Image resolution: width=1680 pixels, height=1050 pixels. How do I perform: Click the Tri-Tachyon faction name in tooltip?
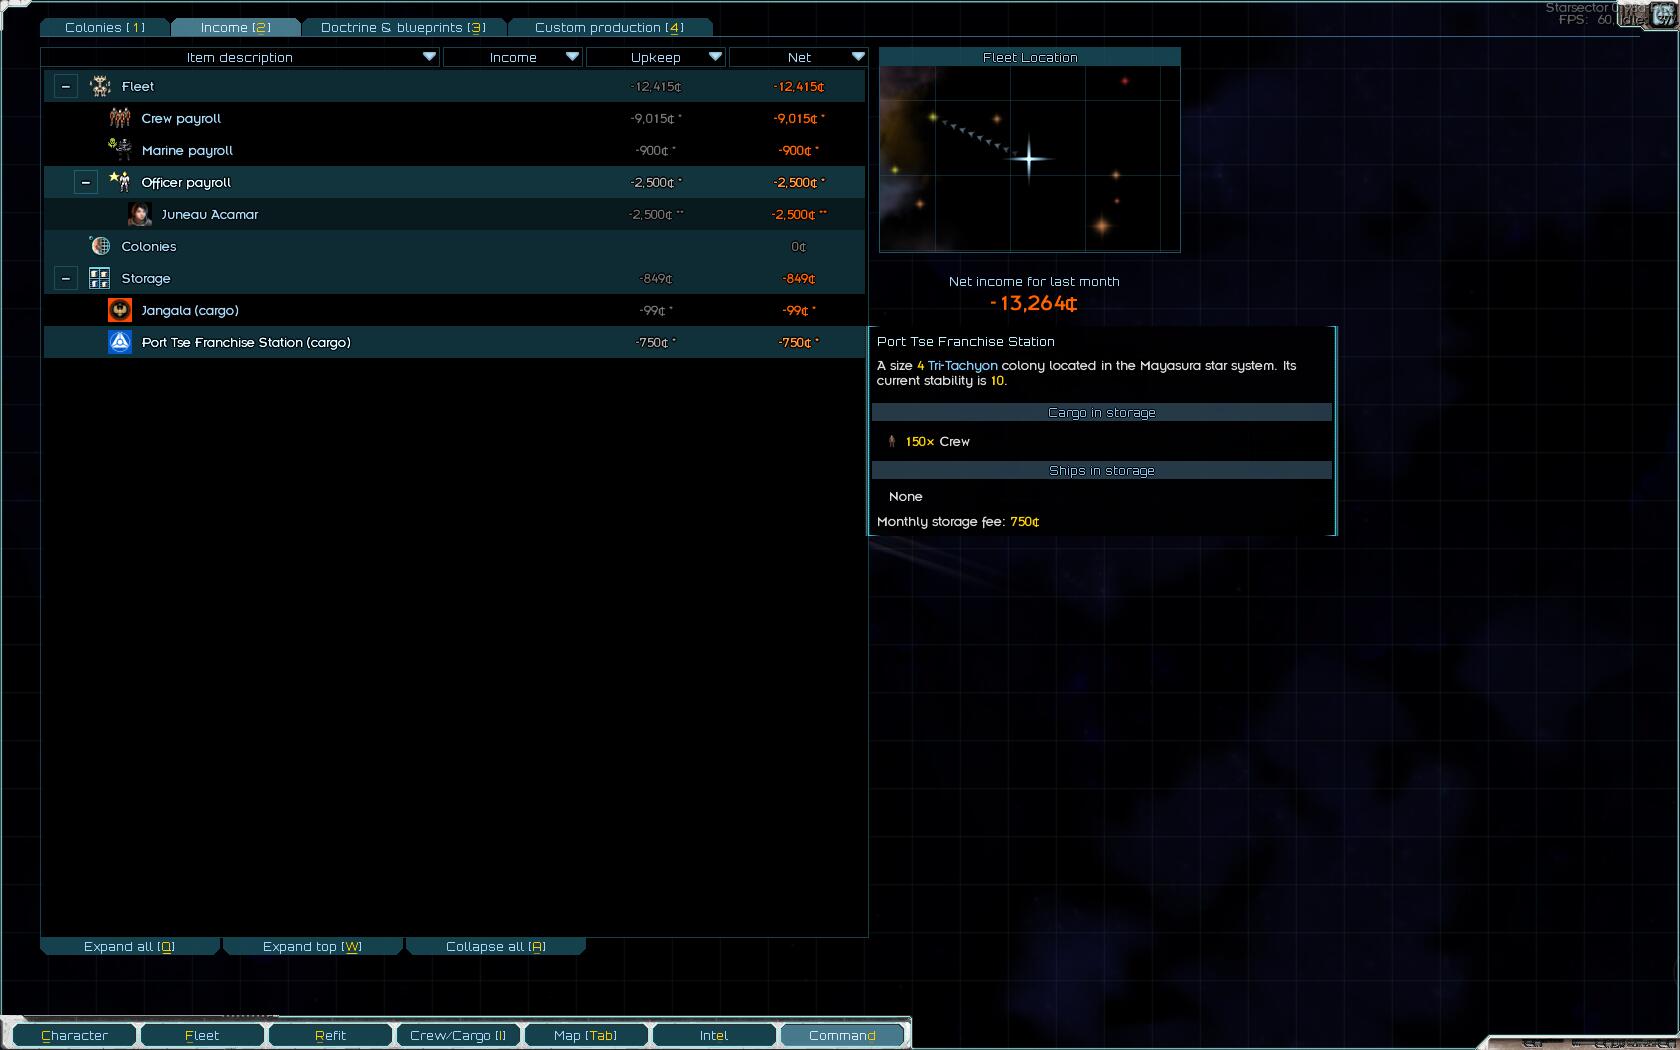pyautogui.click(x=963, y=365)
